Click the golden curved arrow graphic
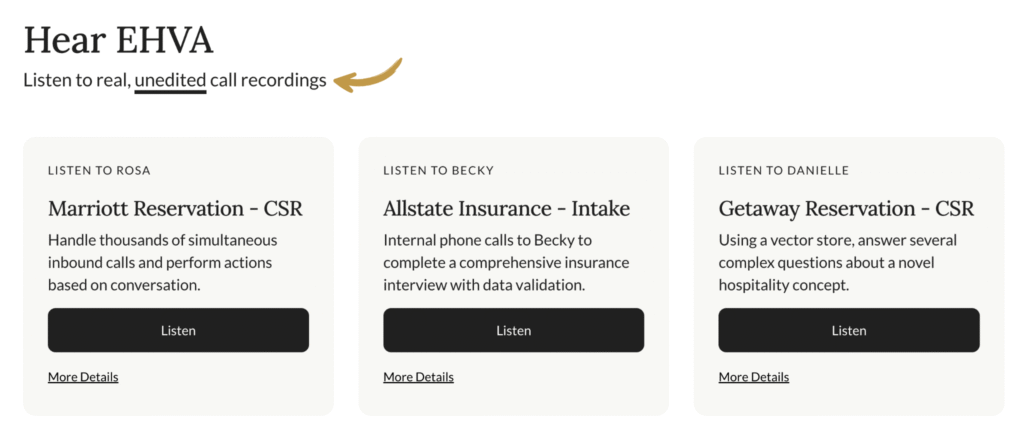1024x432 pixels. coord(367,76)
